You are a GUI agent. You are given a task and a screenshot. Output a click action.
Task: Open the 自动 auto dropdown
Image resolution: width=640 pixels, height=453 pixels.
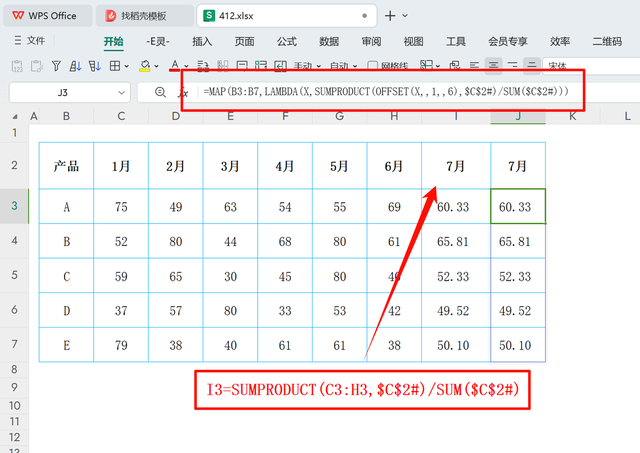[x=343, y=66]
